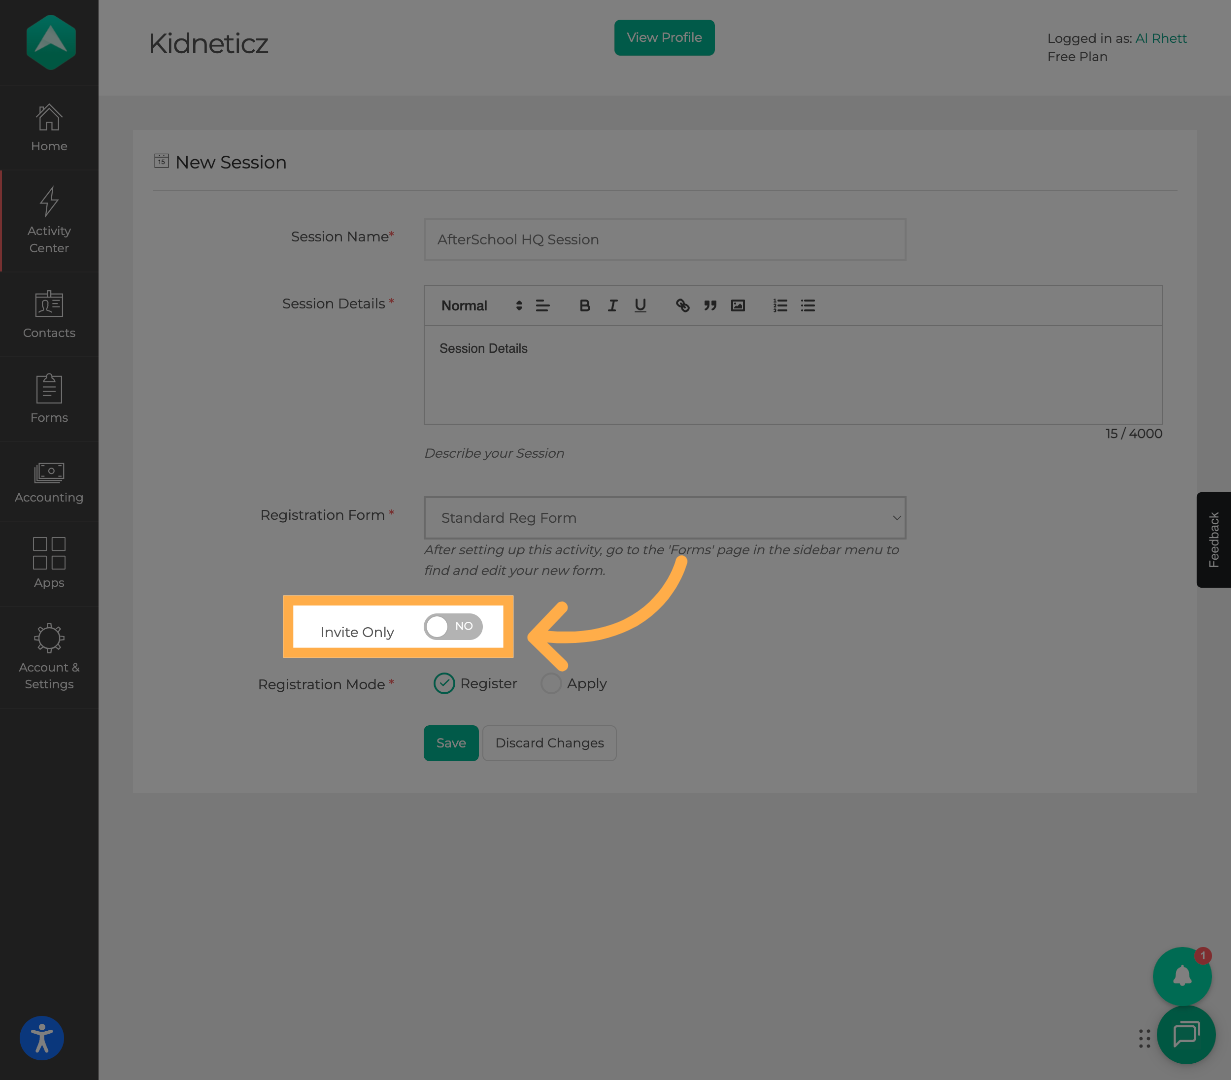Insert a link in session details
Screen dimensions: 1231x1080
(682, 306)
